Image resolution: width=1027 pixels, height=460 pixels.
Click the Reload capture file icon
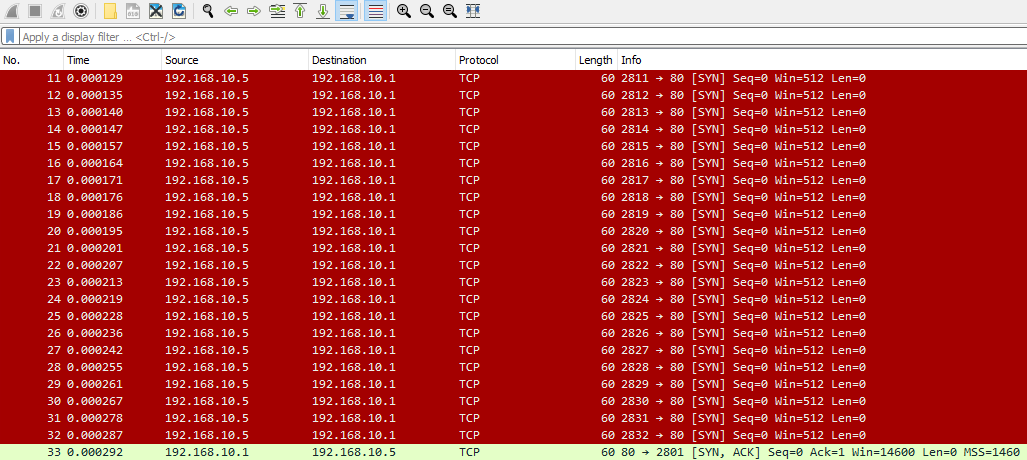(179, 11)
